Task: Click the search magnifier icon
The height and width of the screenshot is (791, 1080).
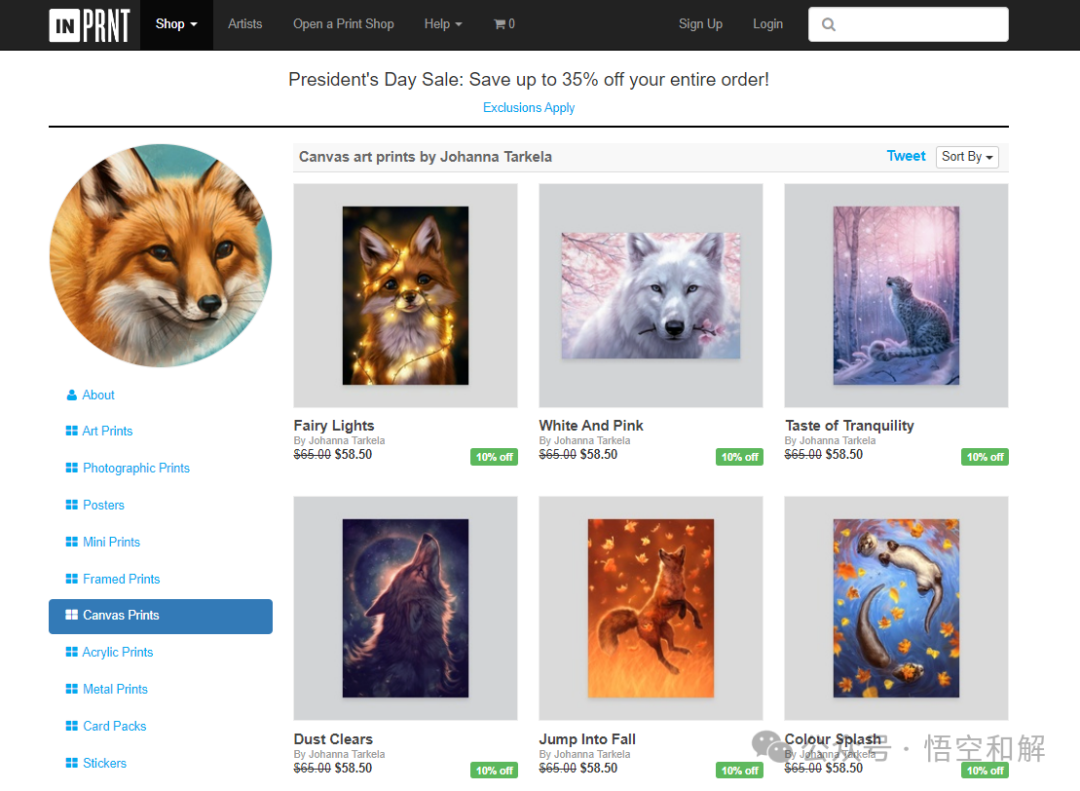Action: coord(829,25)
